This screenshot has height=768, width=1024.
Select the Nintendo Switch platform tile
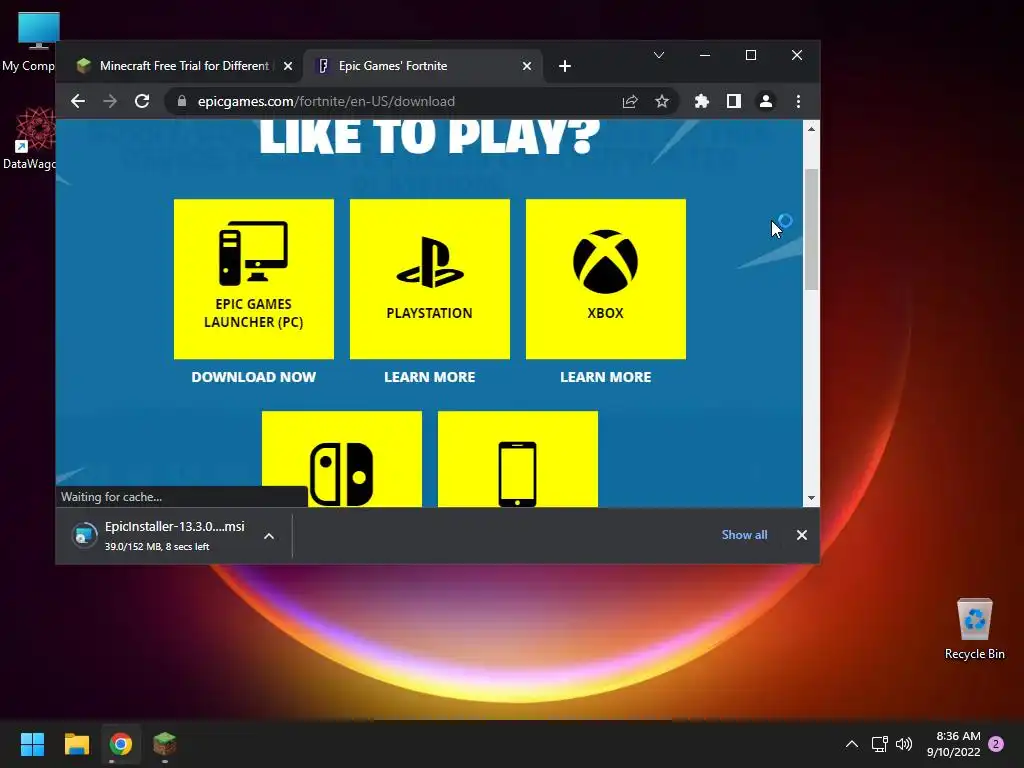coord(342,459)
